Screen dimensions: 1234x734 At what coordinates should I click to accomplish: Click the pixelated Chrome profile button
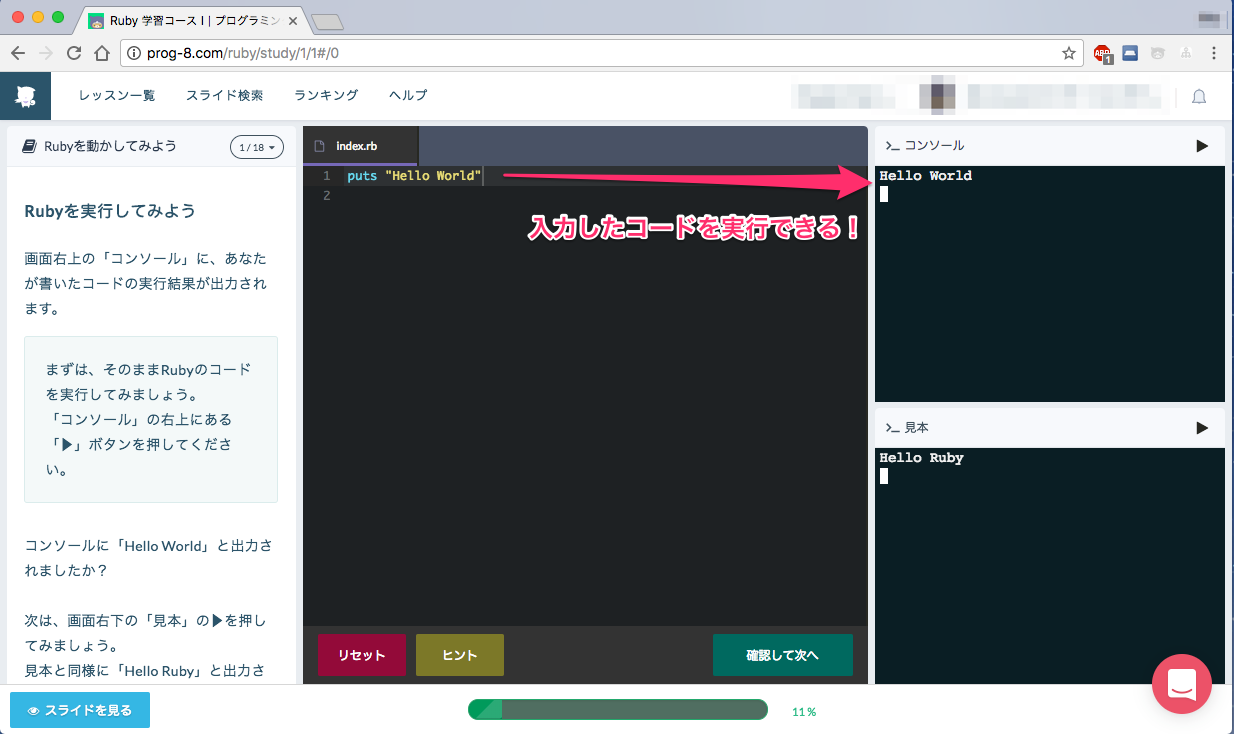point(1209,17)
